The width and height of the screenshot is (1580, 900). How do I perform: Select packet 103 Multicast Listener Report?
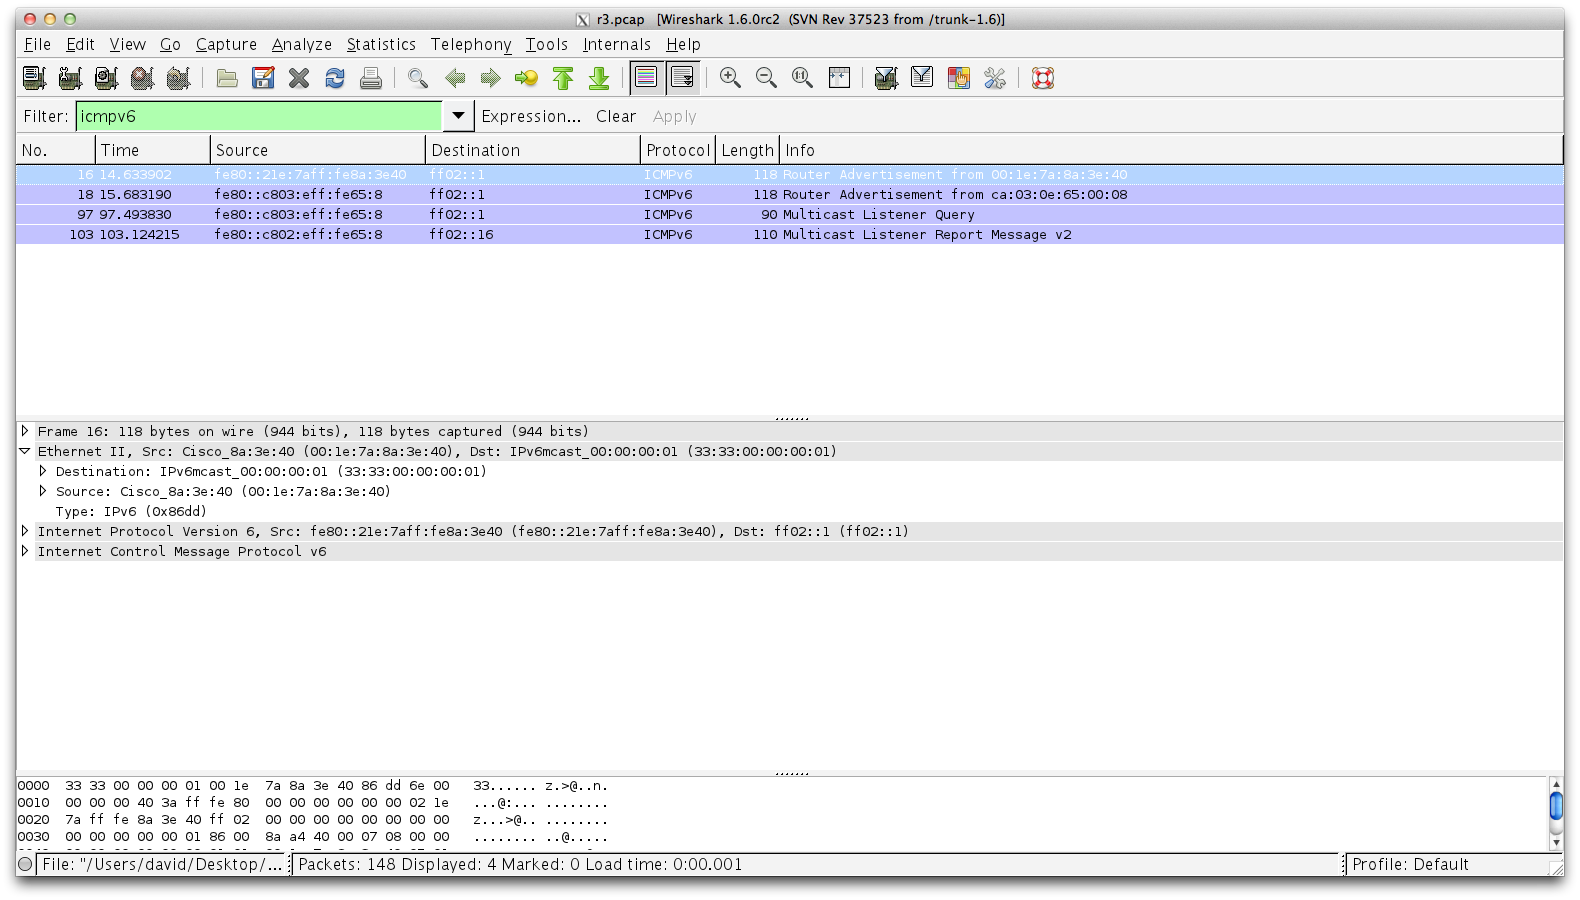[790, 234]
